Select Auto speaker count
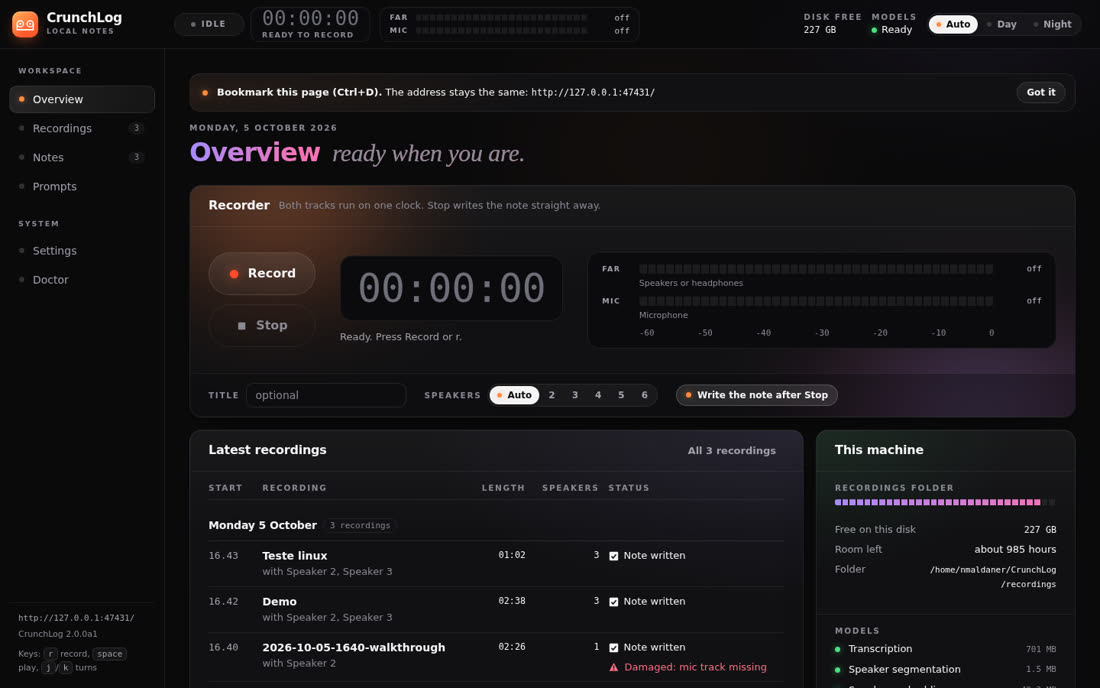The width and height of the screenshot is (1100, 688). coord(514,395)
